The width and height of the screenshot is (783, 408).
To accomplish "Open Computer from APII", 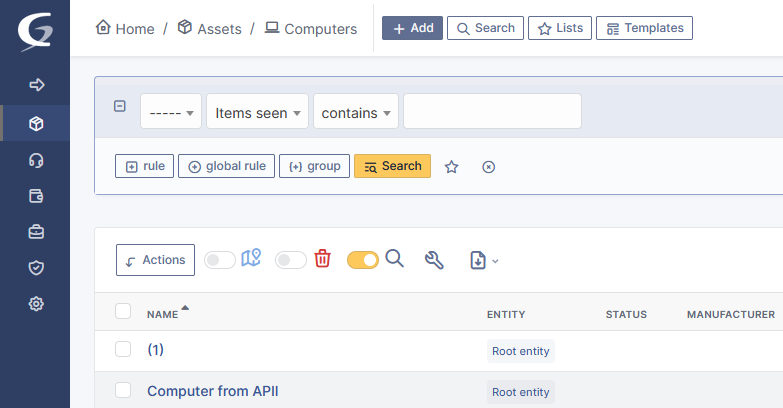I will pyautogui.click(x=213, y=391).
